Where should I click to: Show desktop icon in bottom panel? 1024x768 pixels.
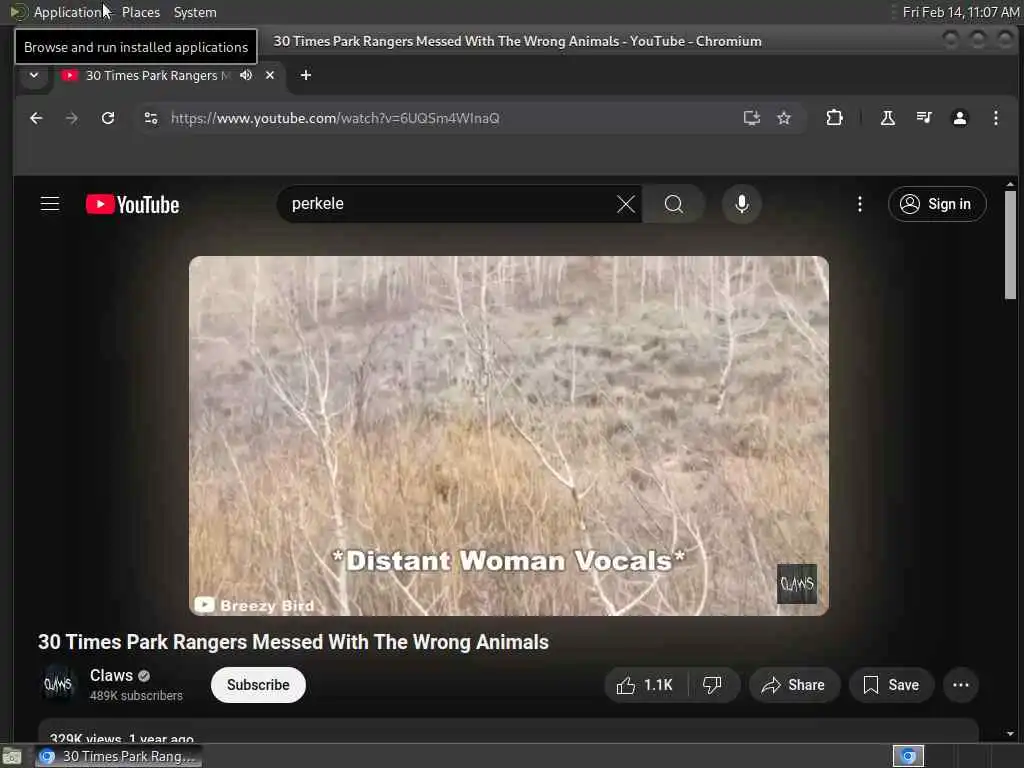(x=12, y=756)
